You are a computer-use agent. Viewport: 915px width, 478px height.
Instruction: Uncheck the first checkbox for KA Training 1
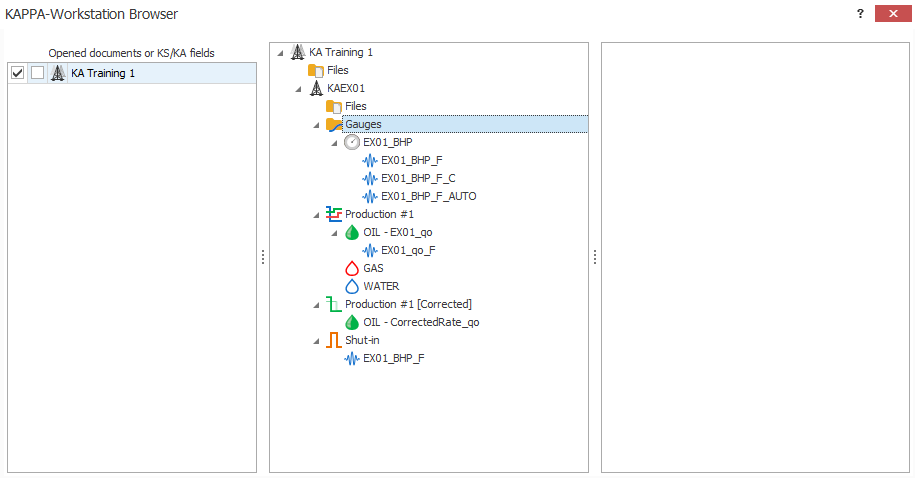[x=17, y=73]
